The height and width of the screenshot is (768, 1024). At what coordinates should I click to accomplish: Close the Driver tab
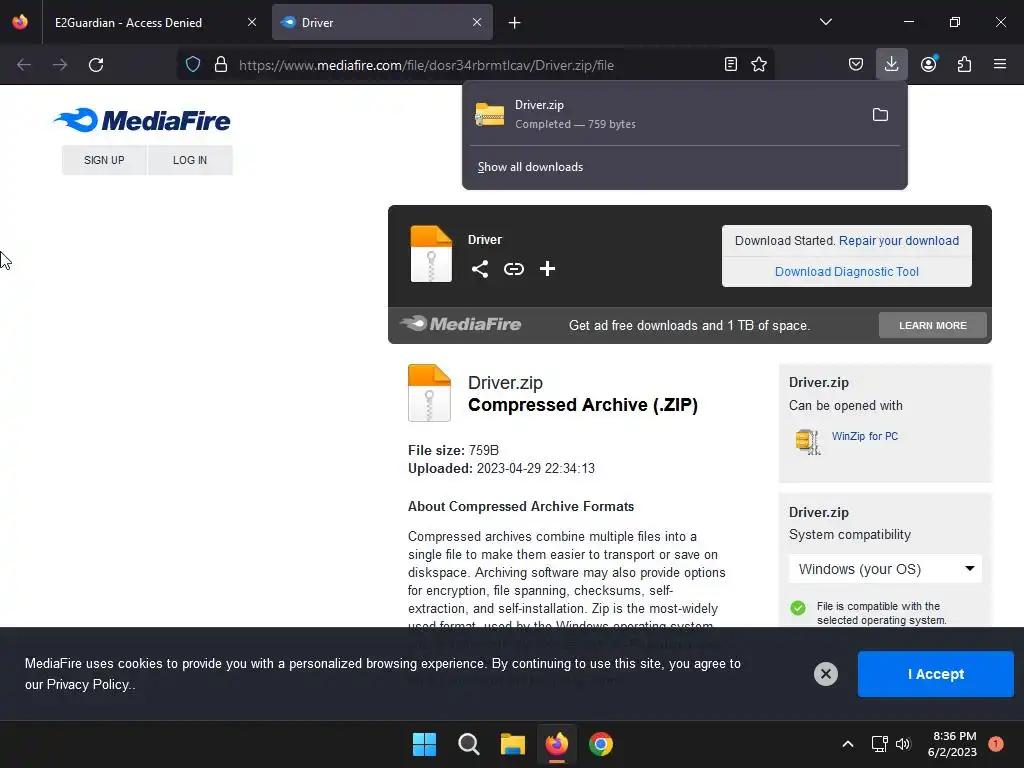click(477, 22)
